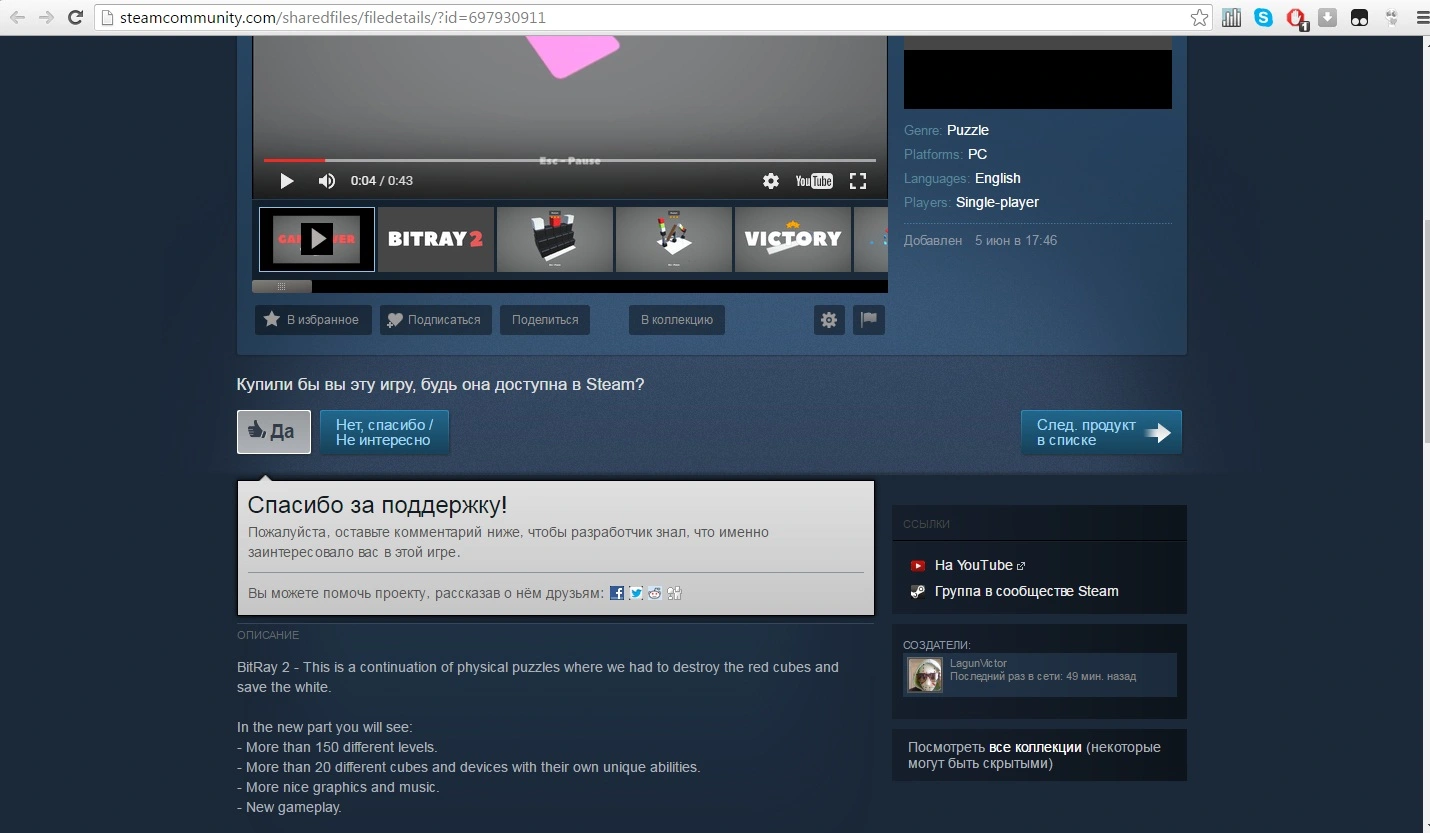Open the fourth thumbnail with white platform

pyautogui.click(x=674, y=239)
